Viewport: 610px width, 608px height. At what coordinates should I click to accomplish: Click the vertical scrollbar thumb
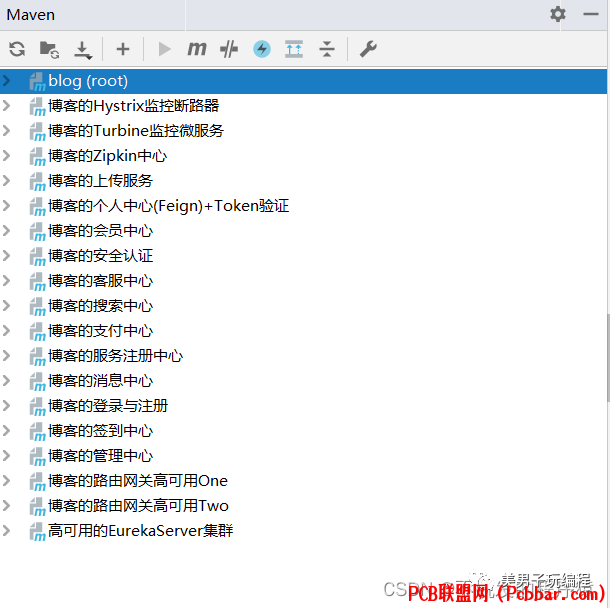point(608,357)
